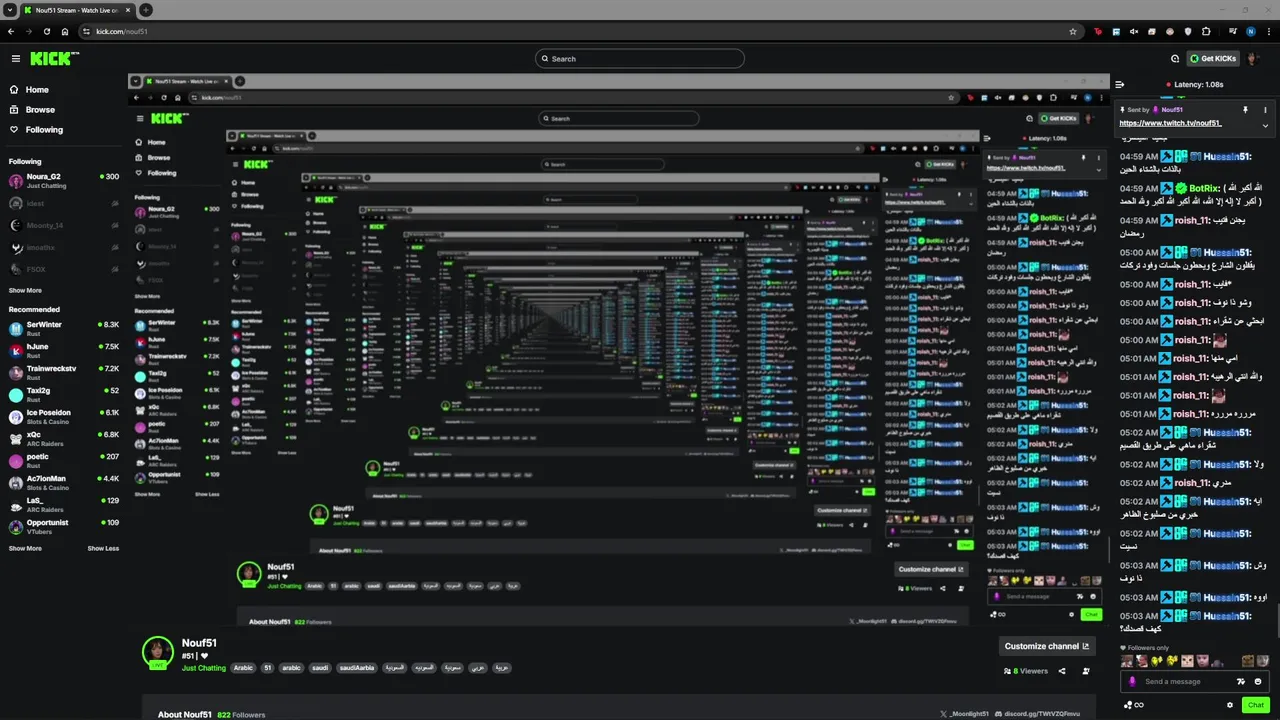Image resolution: width=1280 pixels, height=720 pixels.
Task: Open the browser home page via the outermost home icon
Action: tap(65, 31)
